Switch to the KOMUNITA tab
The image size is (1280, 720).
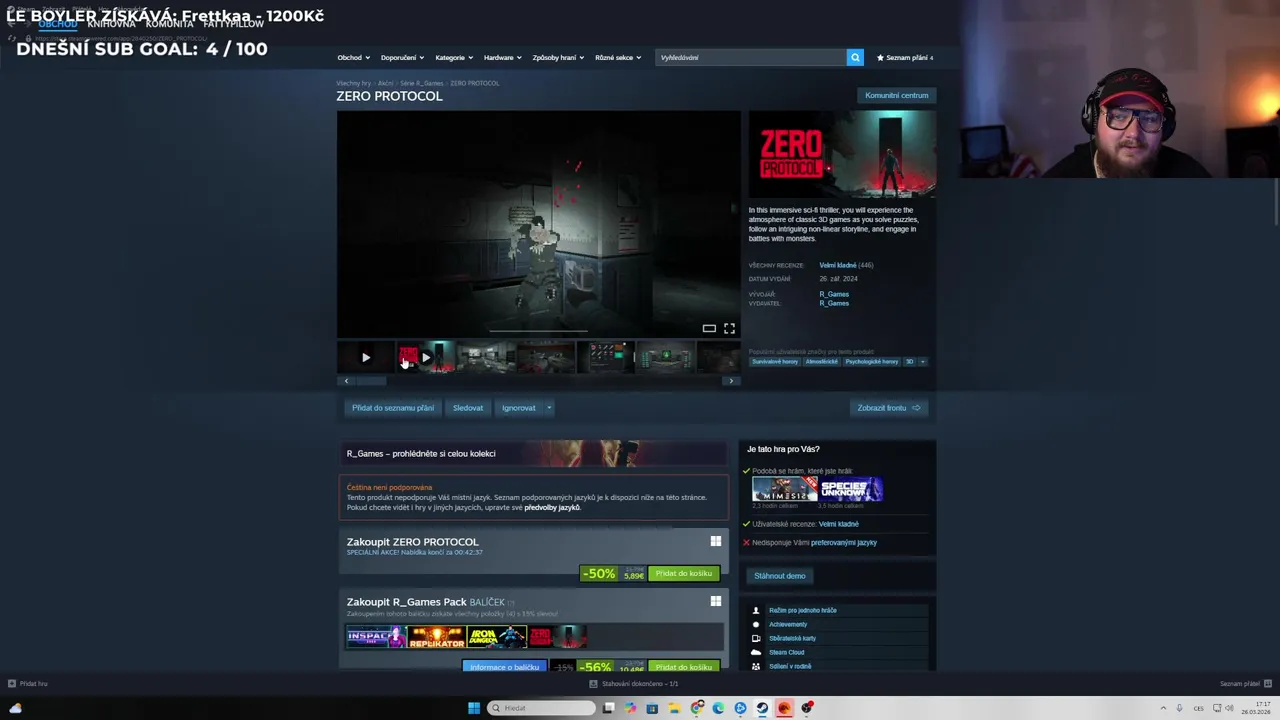pos(169,24)
